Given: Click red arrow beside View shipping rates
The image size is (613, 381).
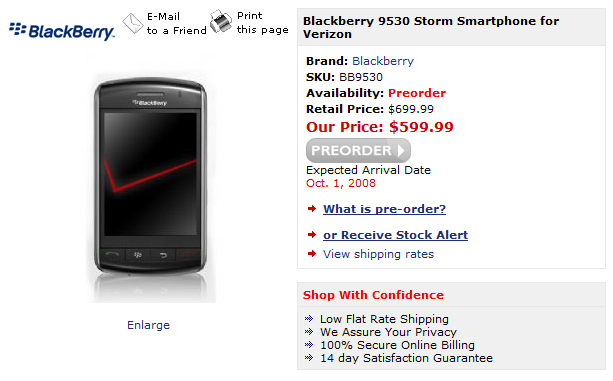Looking at the screenshot, I should point(312,254).
